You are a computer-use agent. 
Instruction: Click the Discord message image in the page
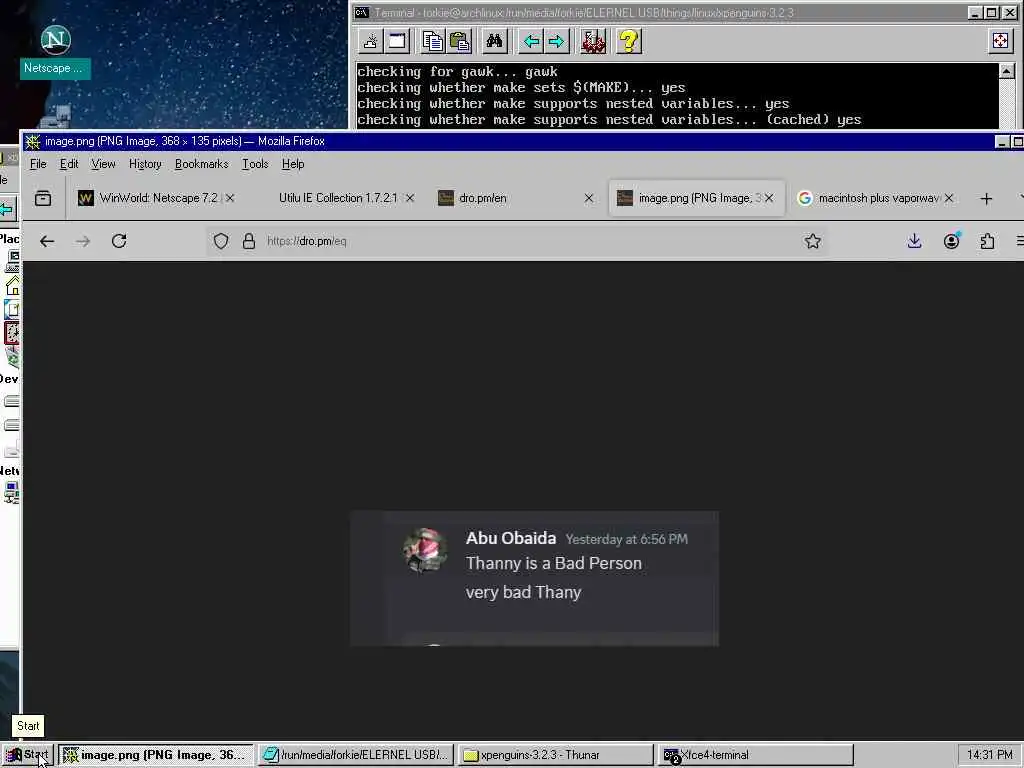click(534, 579)
